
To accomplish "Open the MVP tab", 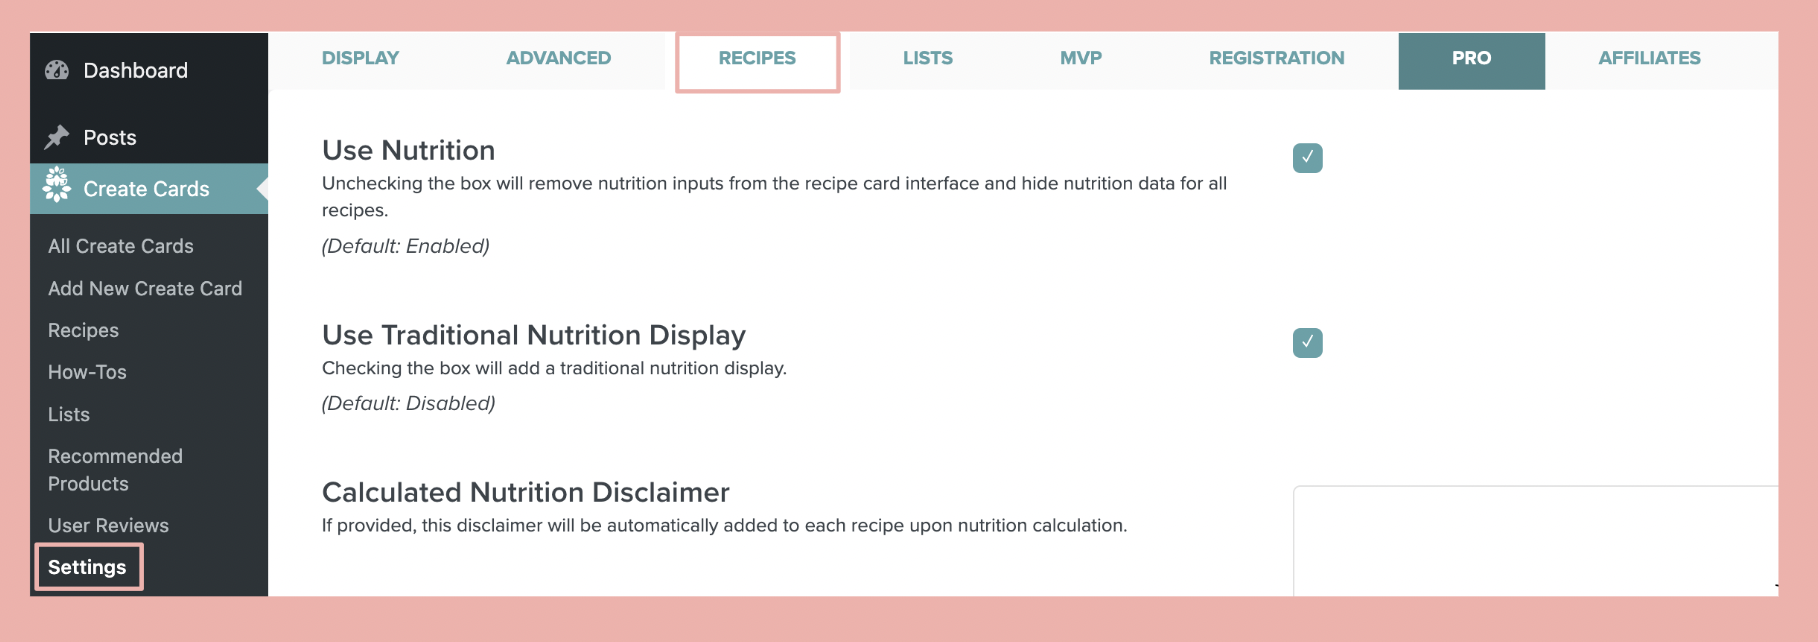I will [x=1080, y=58].
